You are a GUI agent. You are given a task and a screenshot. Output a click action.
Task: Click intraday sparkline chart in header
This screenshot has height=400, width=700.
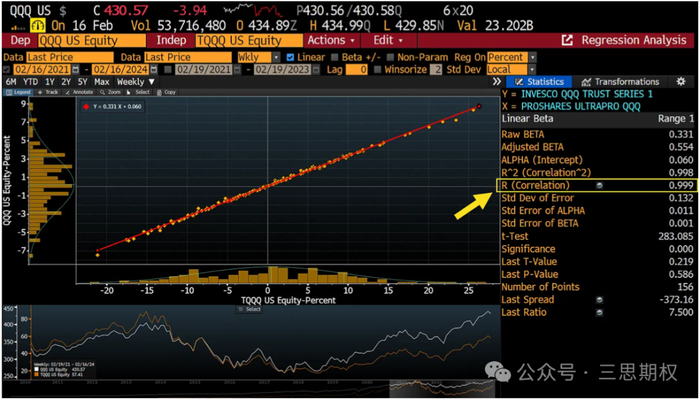[x=255, y=10]
